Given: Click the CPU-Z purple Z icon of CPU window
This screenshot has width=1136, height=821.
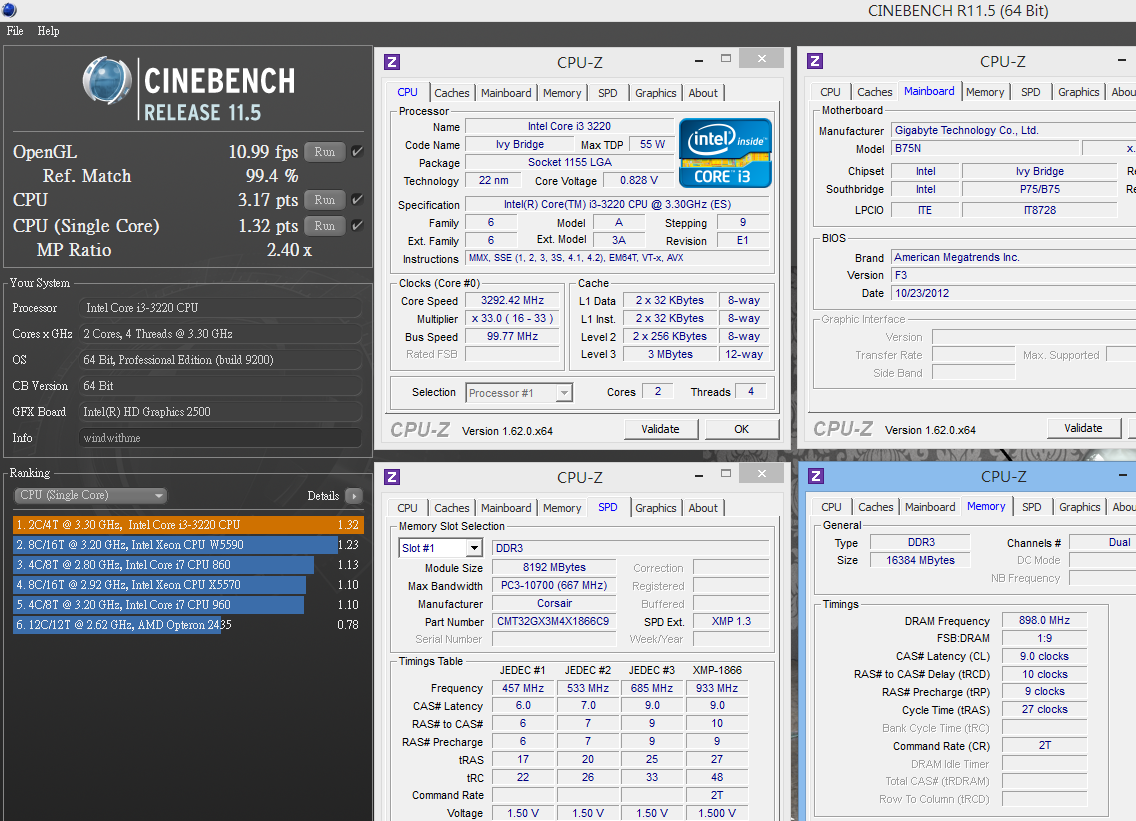Looking at the screenshot, I should (392, 62).
